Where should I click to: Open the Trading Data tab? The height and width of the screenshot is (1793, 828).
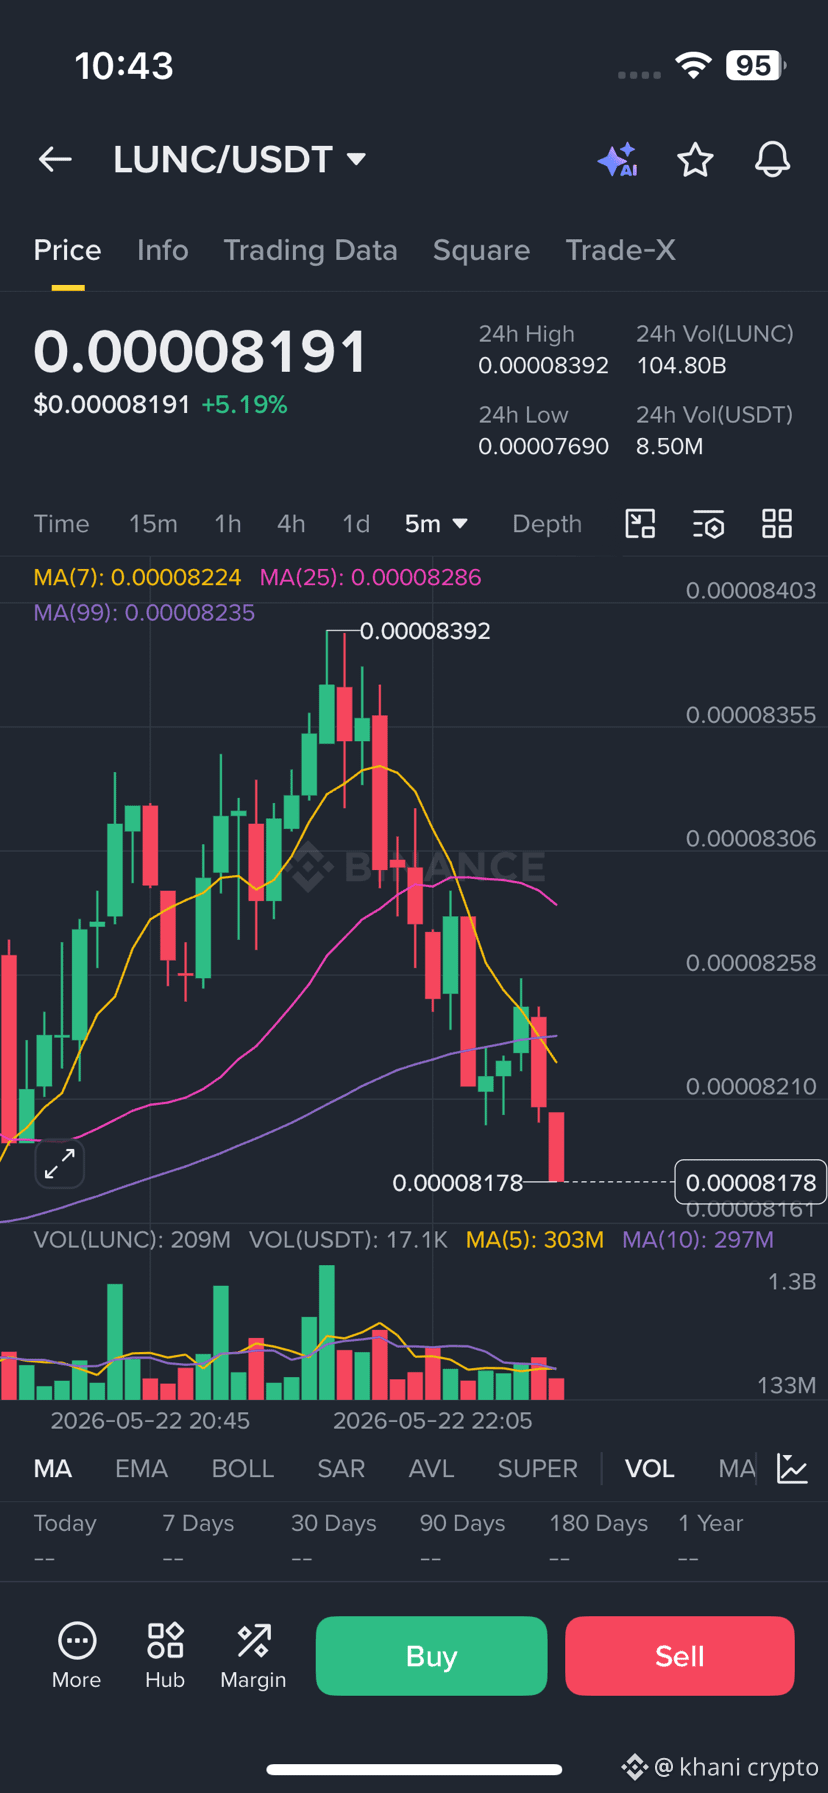pos(310,250)
